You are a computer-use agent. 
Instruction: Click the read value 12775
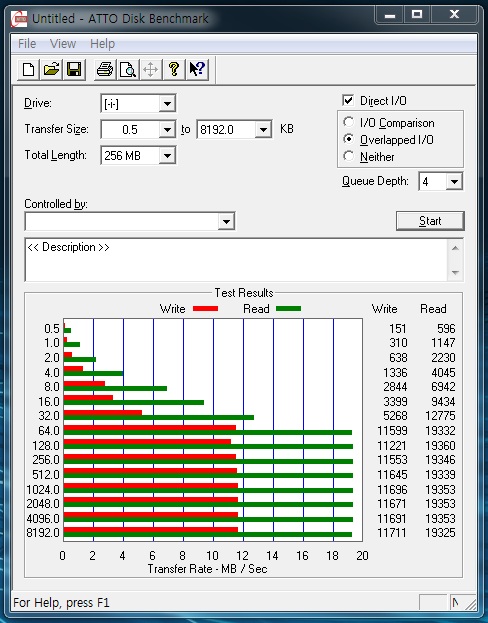440,416
